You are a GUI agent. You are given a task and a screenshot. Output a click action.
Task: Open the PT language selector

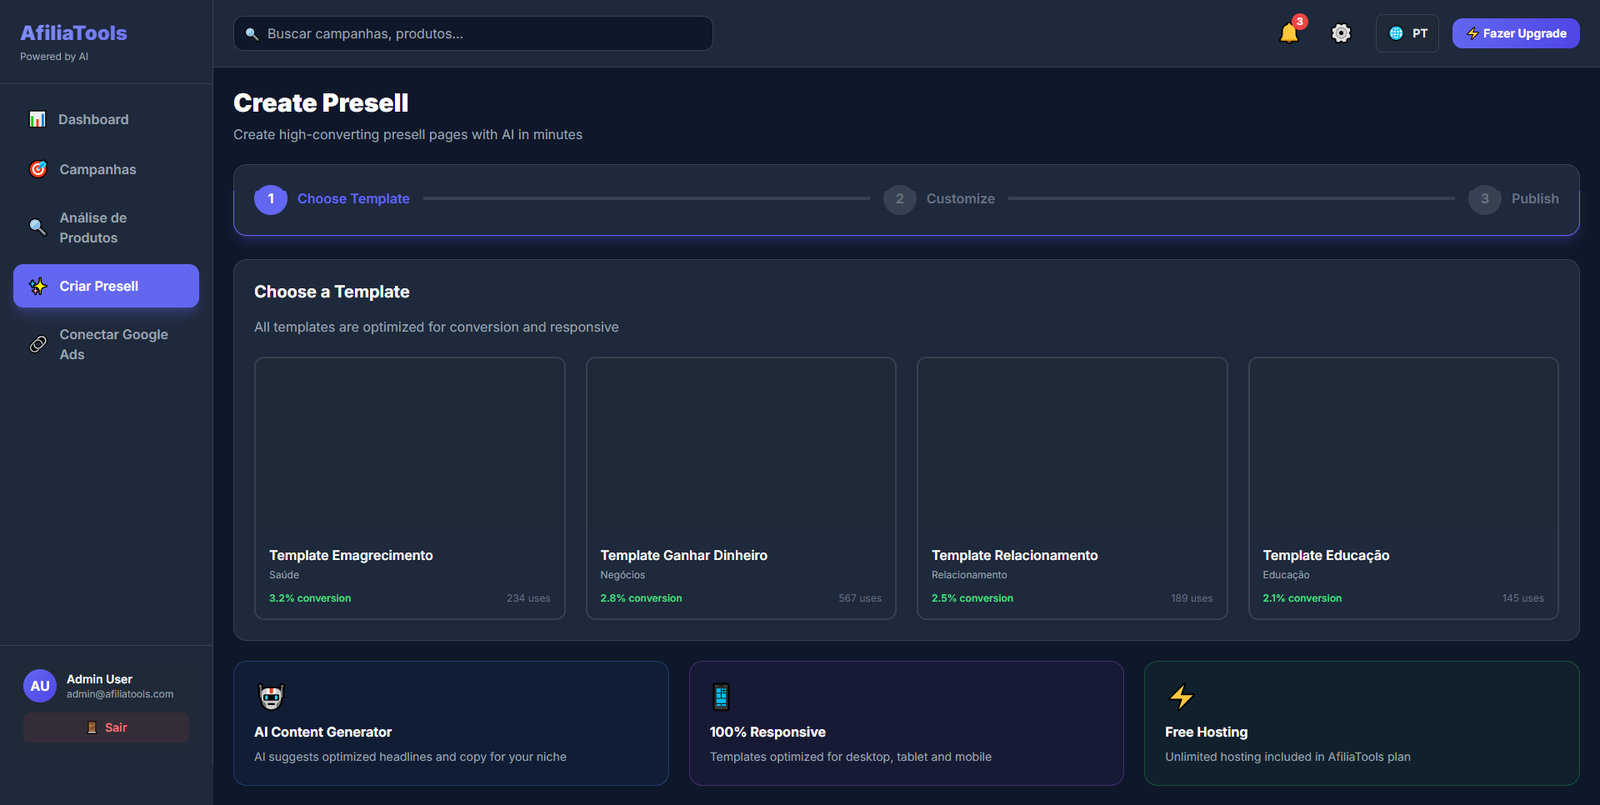(x=1407, y=33)
